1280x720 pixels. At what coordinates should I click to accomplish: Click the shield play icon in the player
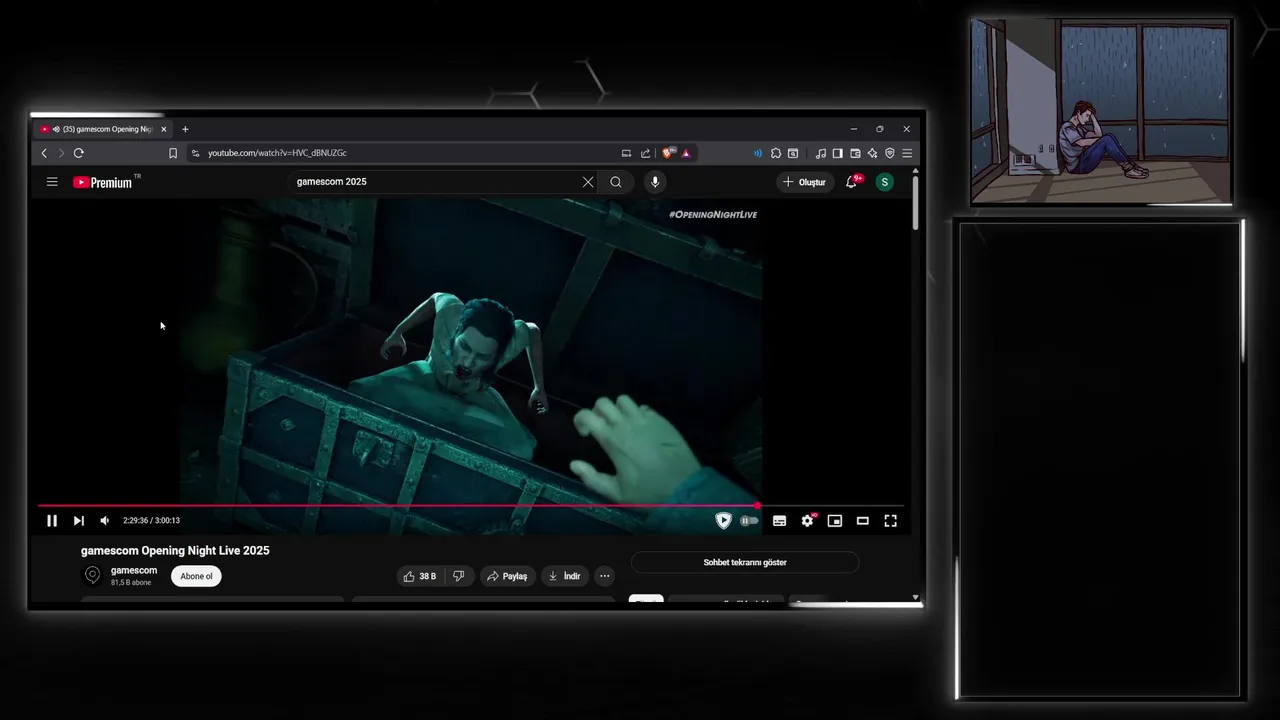723,521
